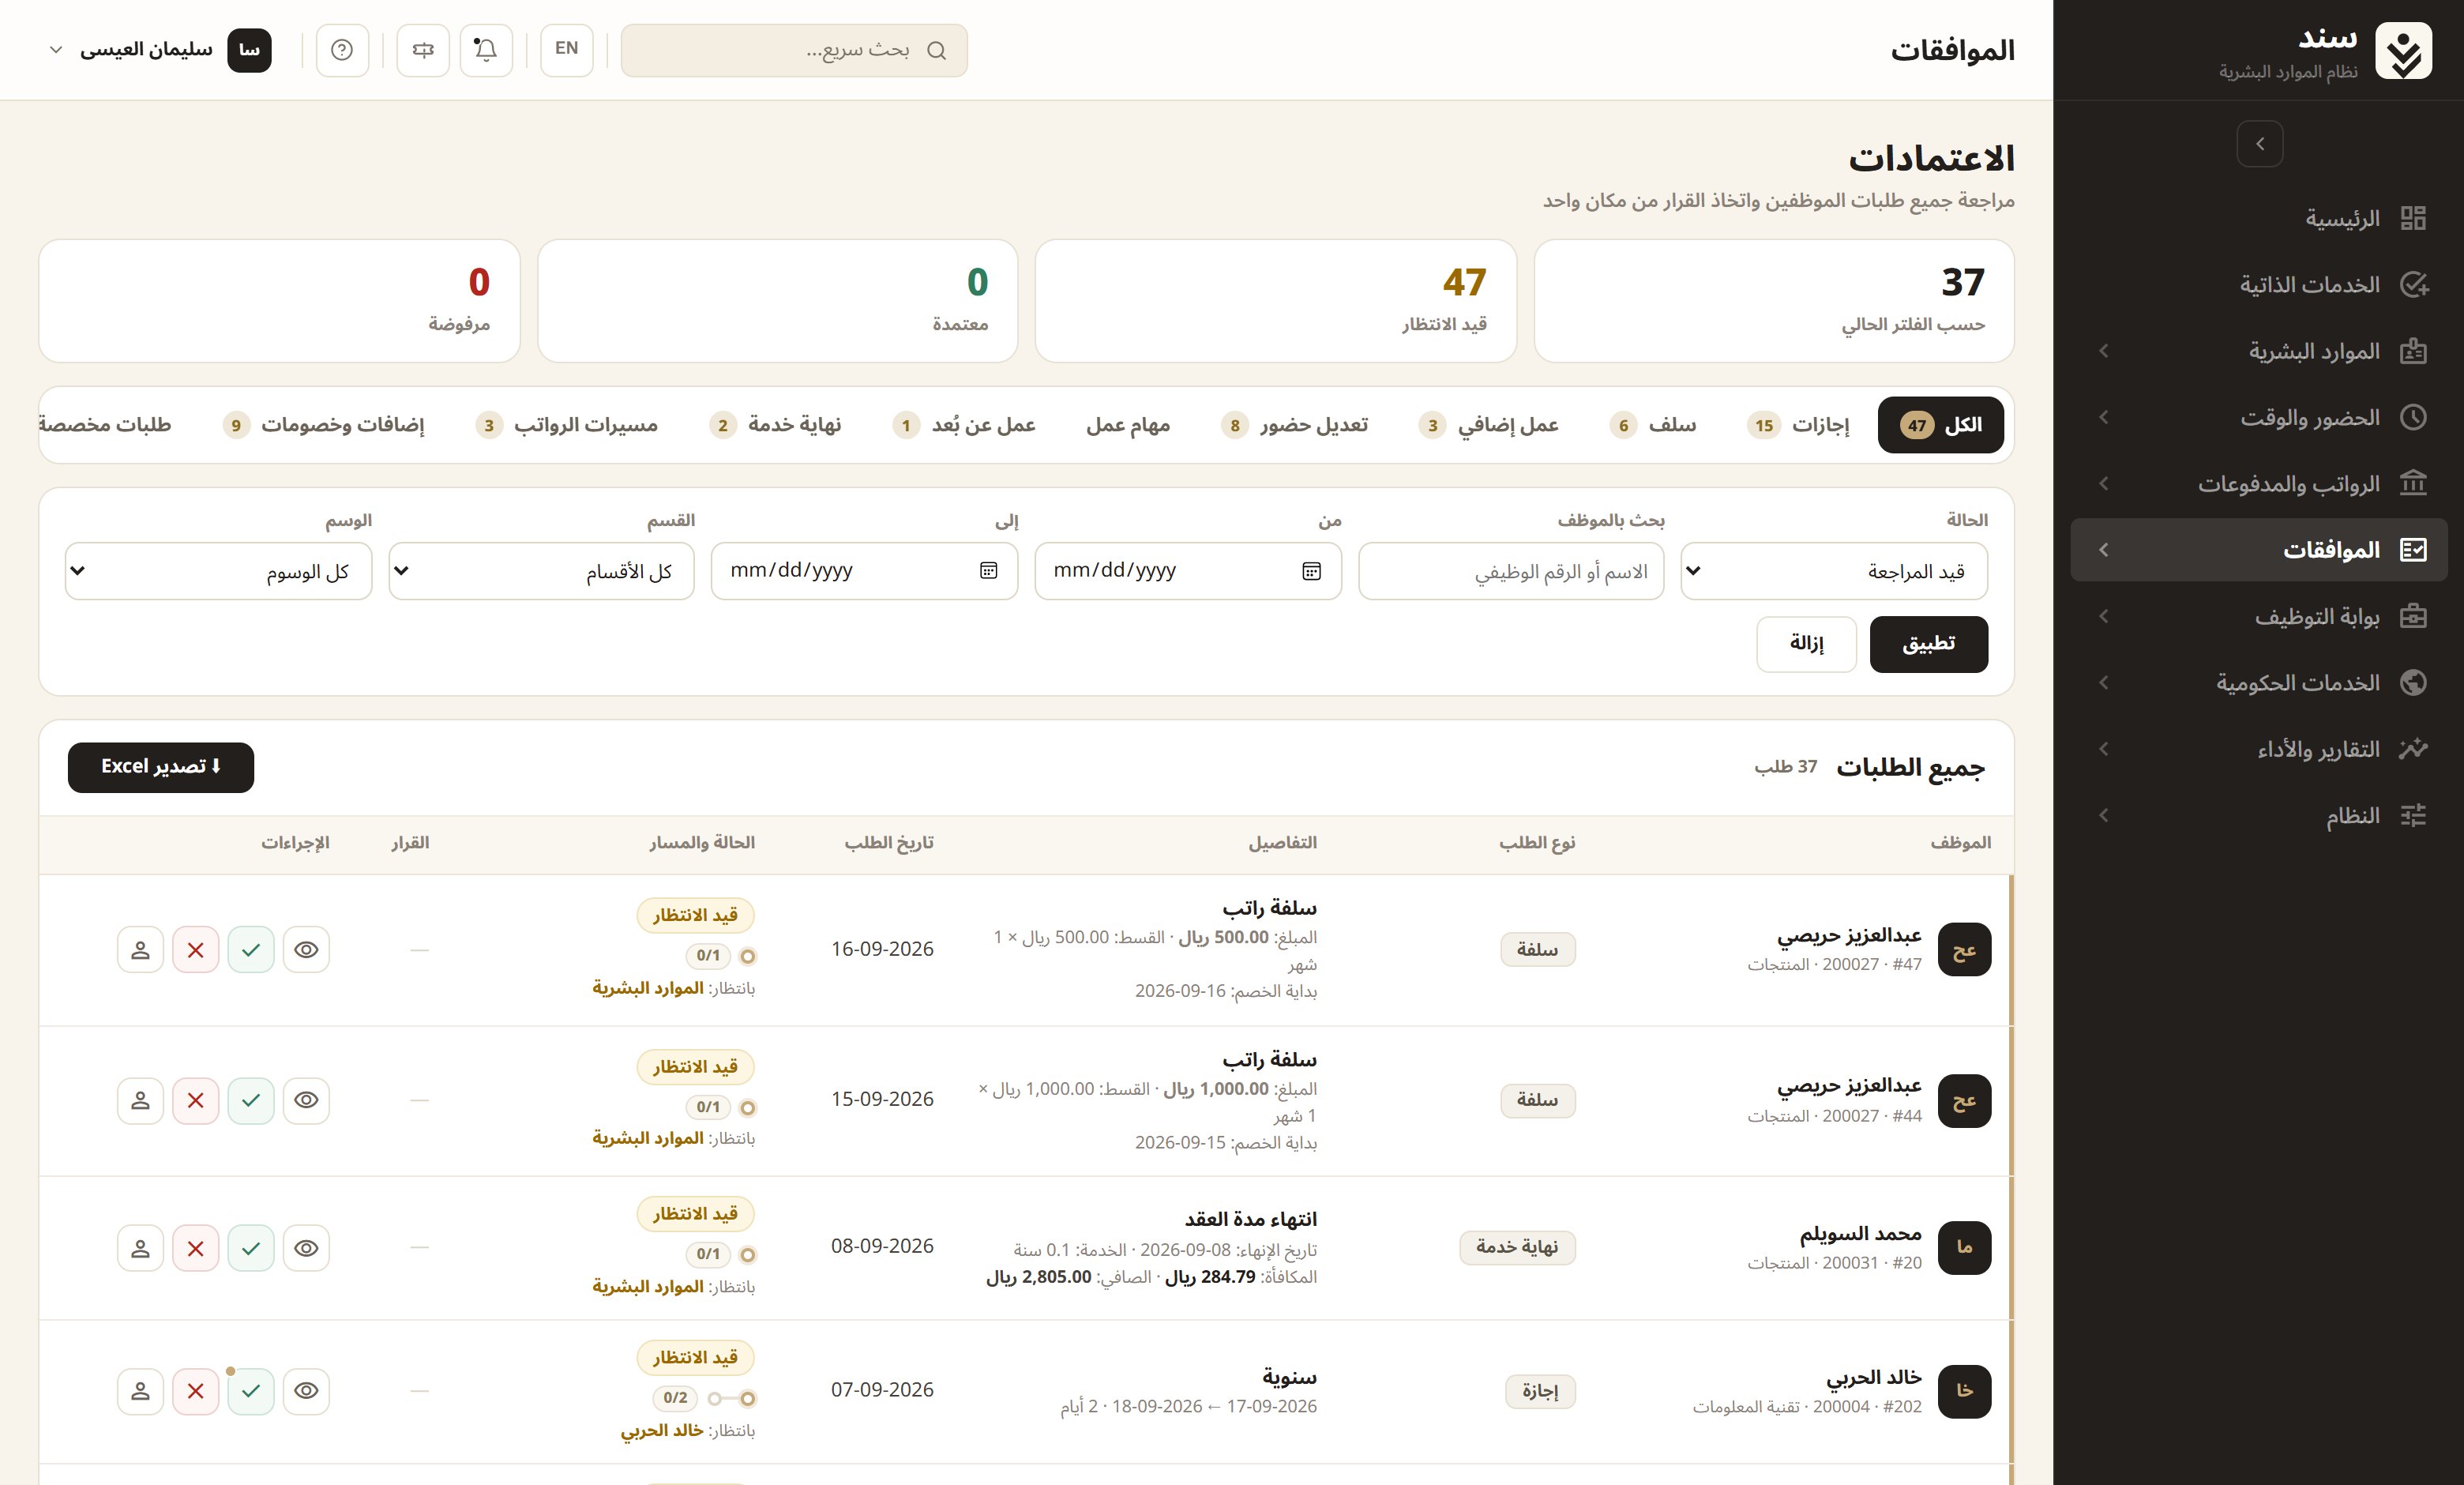View details eye icon for request #20
The image size is (2464, 1485).
[306, 1248]
